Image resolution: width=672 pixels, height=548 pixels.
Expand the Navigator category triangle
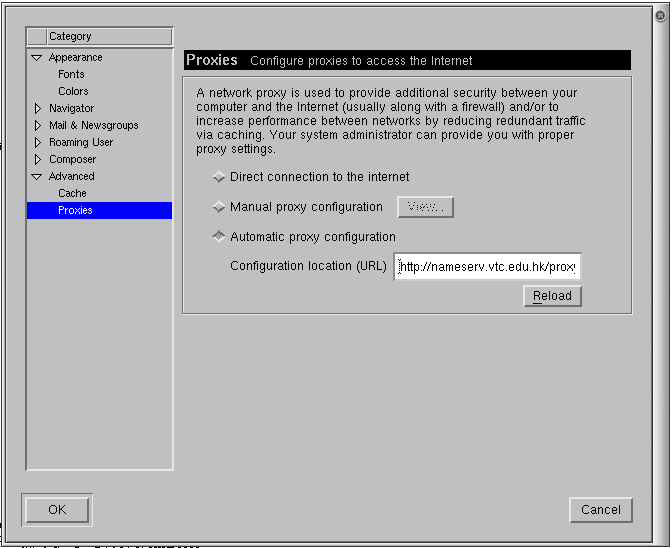pyautogui.click(x=38, y=108)
